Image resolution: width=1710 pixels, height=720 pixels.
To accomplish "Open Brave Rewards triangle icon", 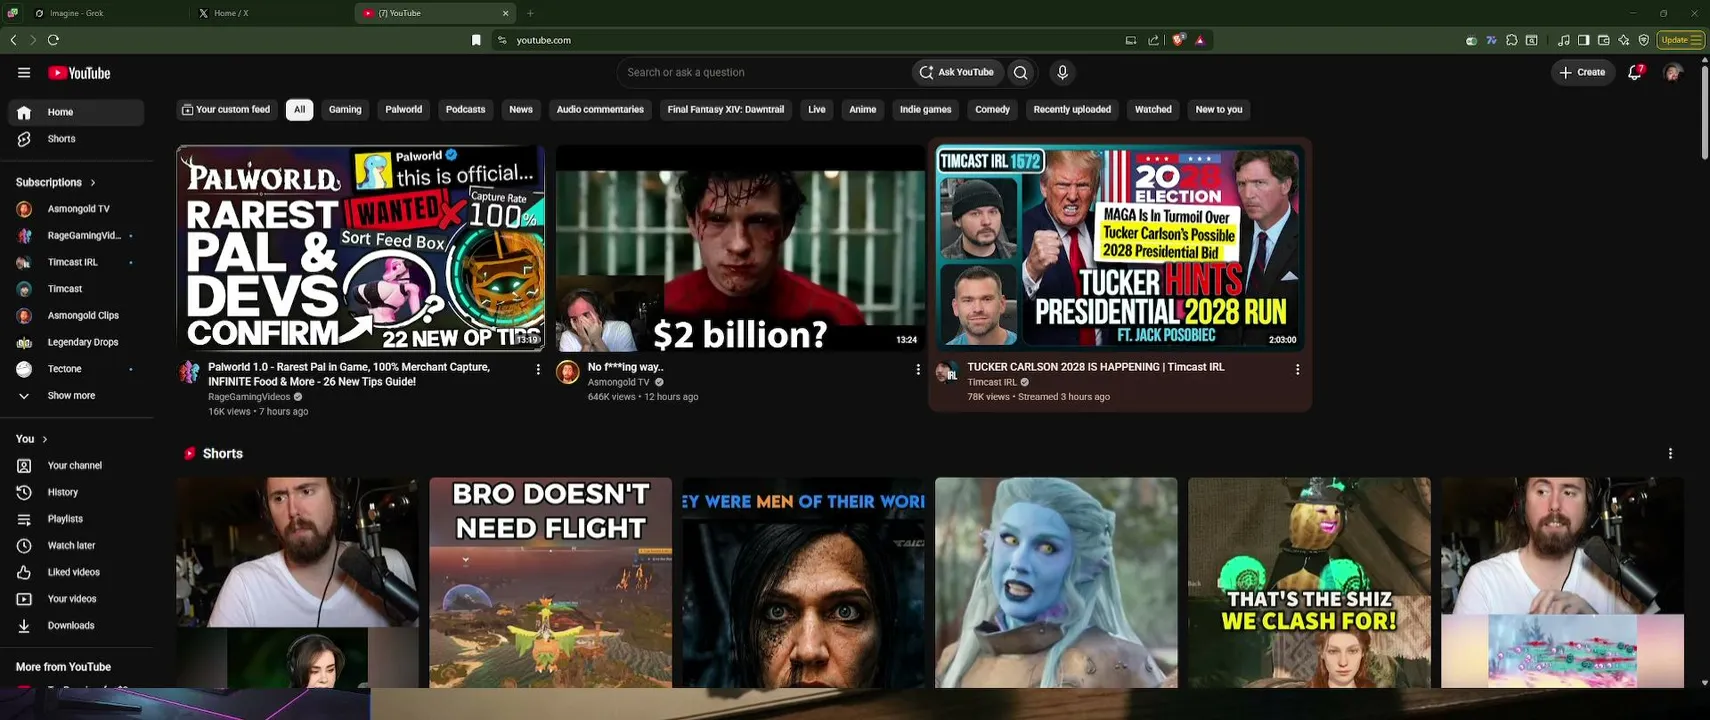I will pyautogui.click(x=1200, y=40).
